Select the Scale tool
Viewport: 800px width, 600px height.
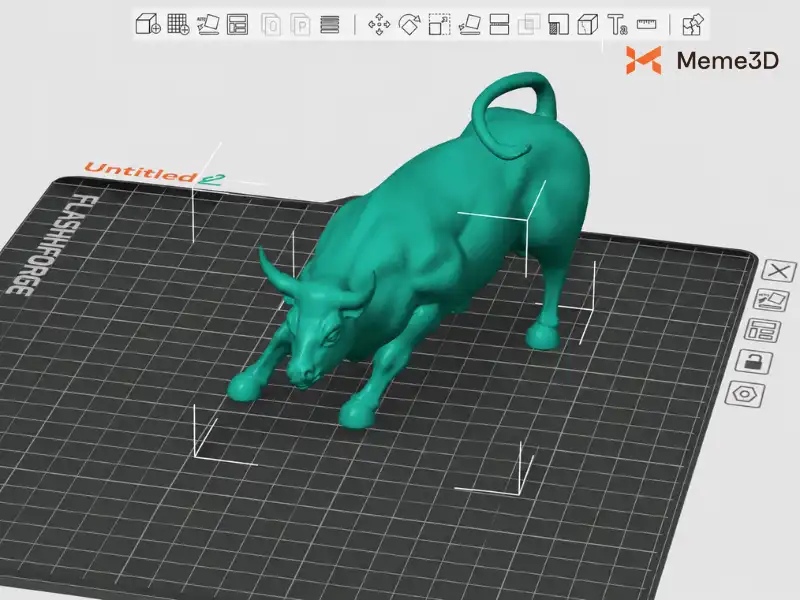click(439, 24)
